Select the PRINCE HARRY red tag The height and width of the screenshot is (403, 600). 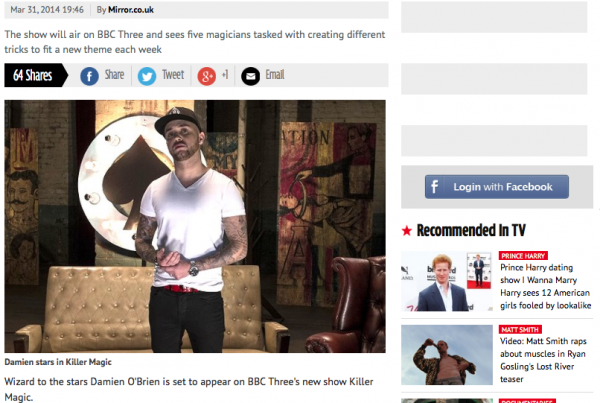(523, 256)
